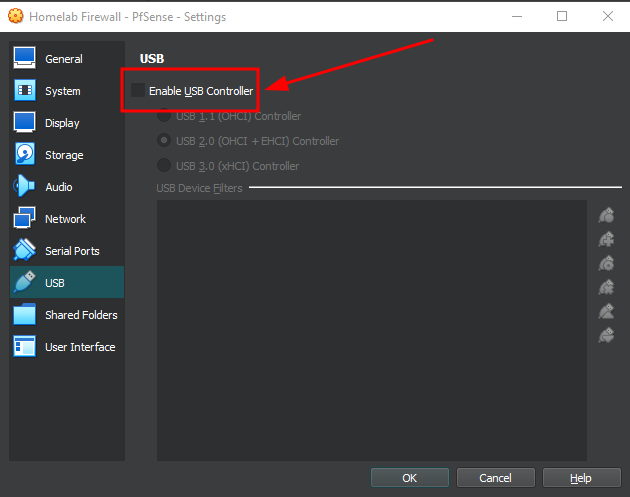
Task: Open the Storage settings page
Action: [67, 155]
